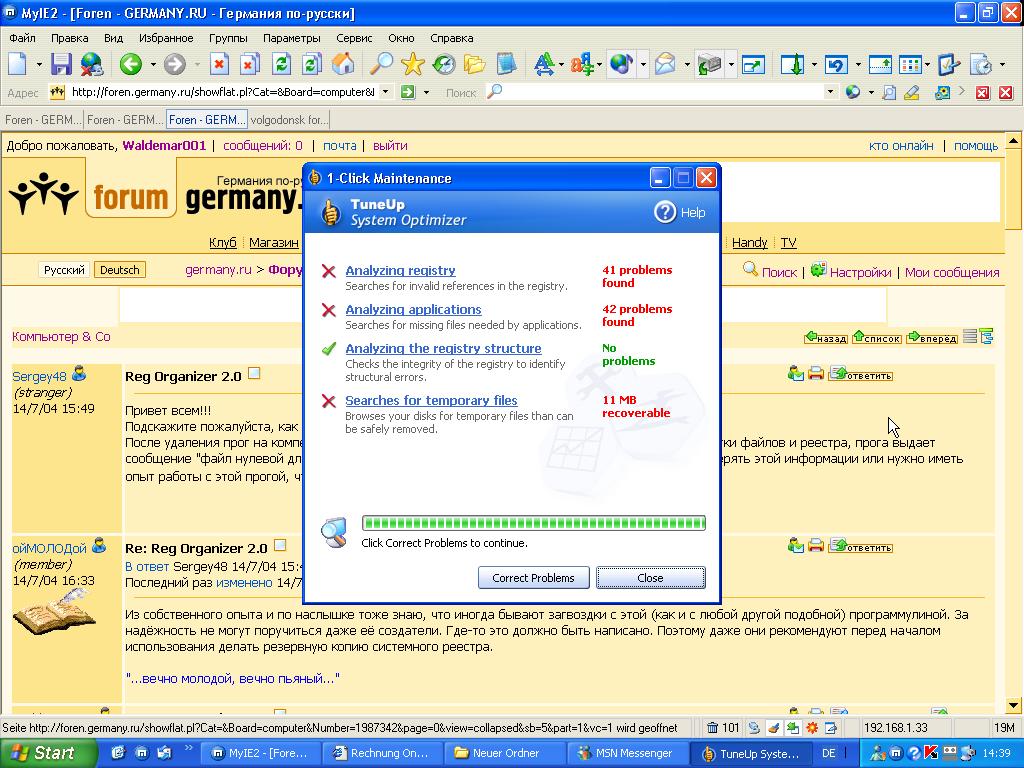Image resolution: width=1024 pixels, height=768 pixels.
Task: Expand the search field dropdown arrow
Action: coord(830,92)
